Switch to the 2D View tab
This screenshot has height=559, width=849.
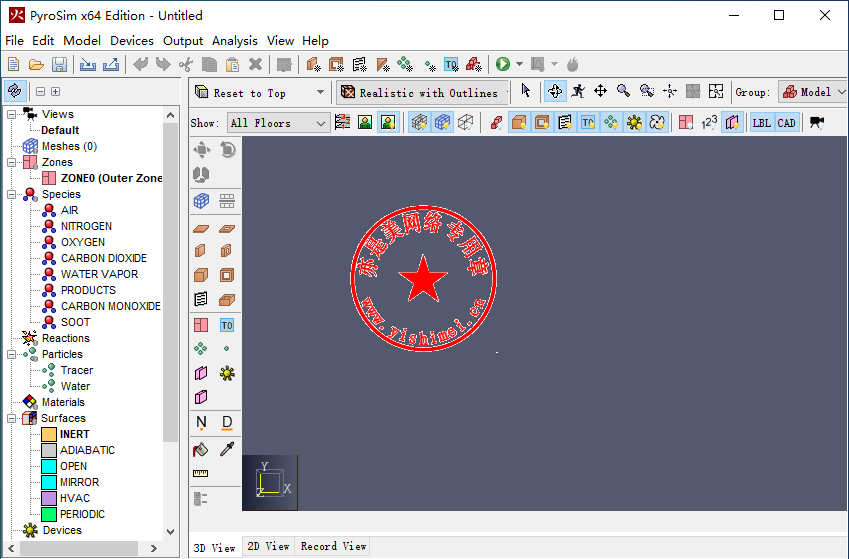268,546
